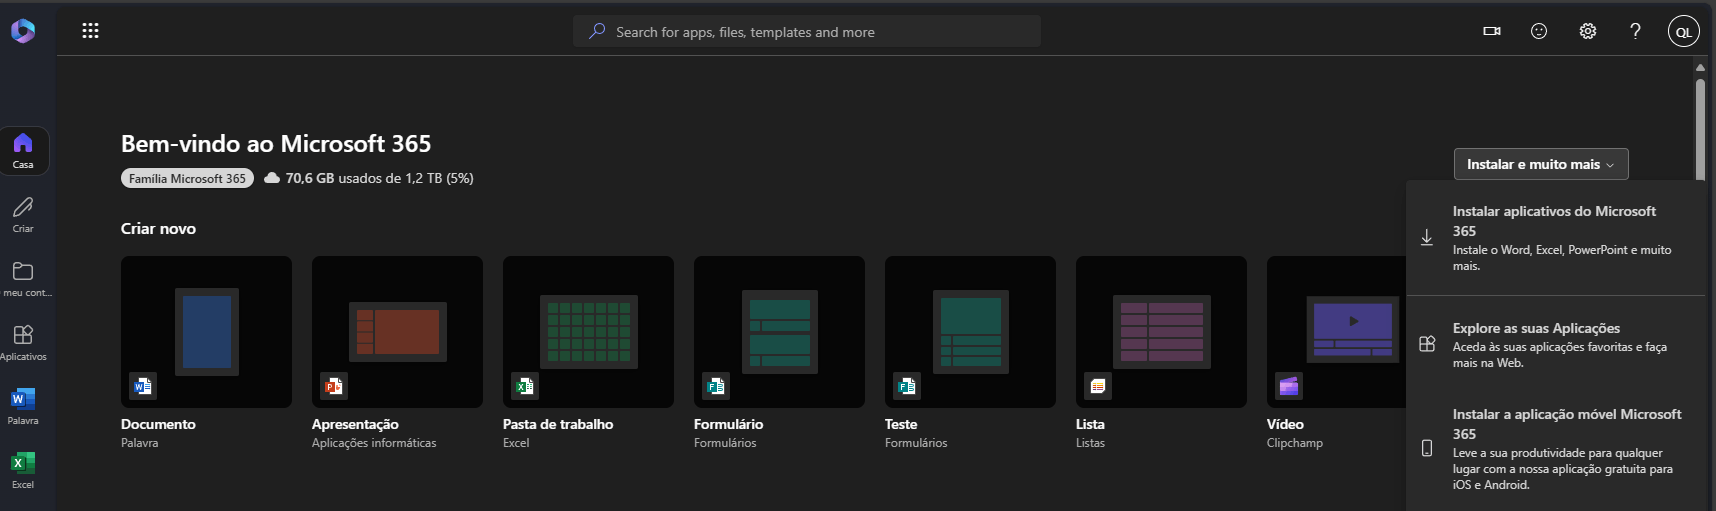
Task: Open the video meeting camera icon
Action: point(1492,31)
